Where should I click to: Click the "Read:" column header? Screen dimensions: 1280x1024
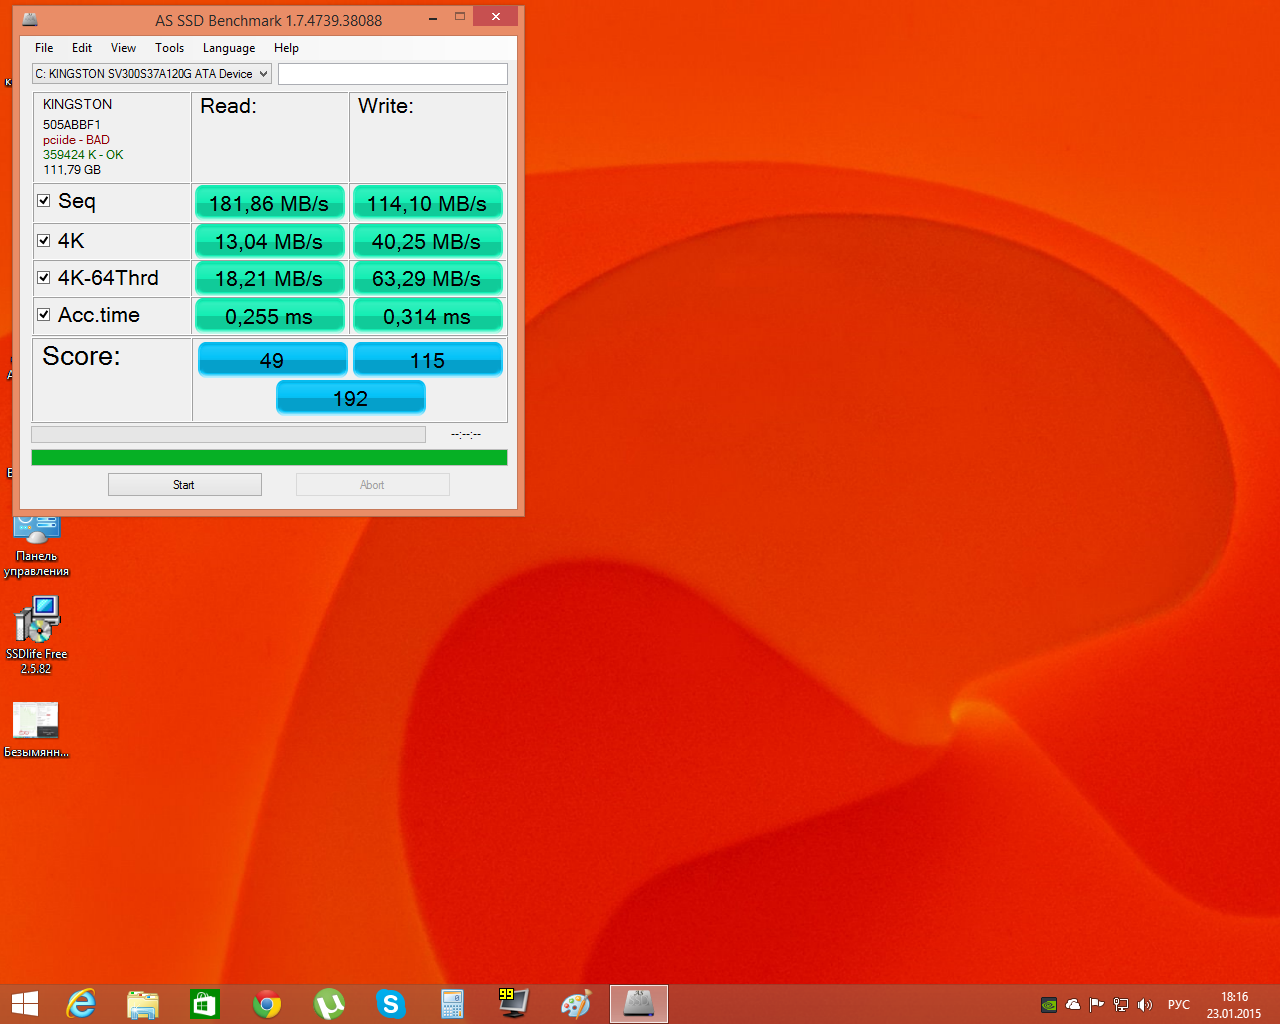228,106
